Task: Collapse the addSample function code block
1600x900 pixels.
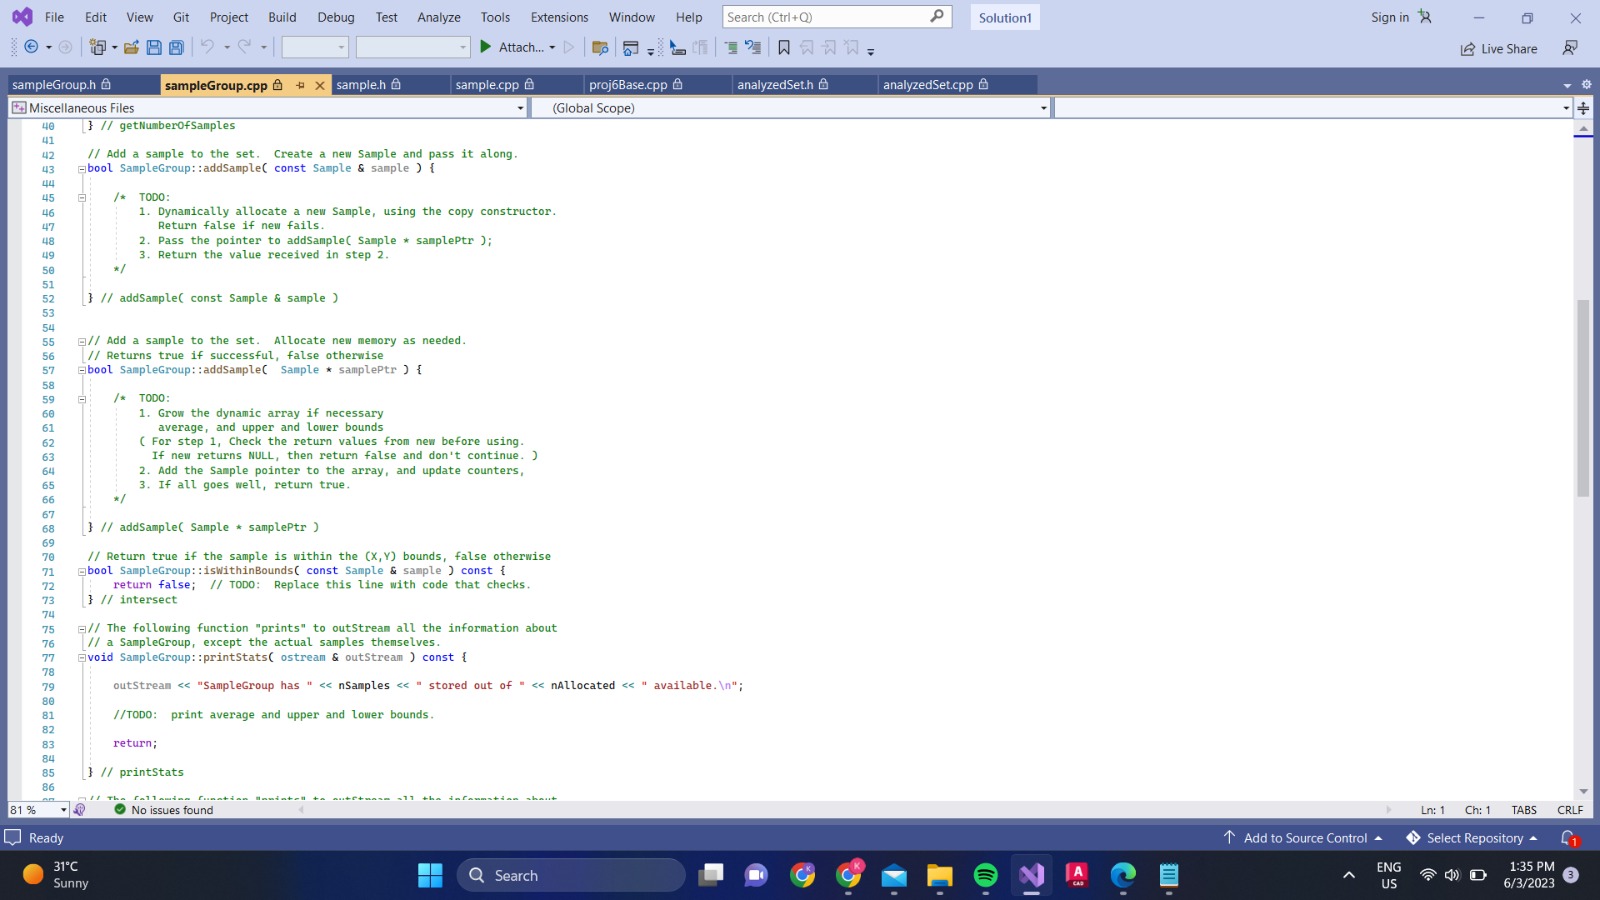Action: point(80,168)
